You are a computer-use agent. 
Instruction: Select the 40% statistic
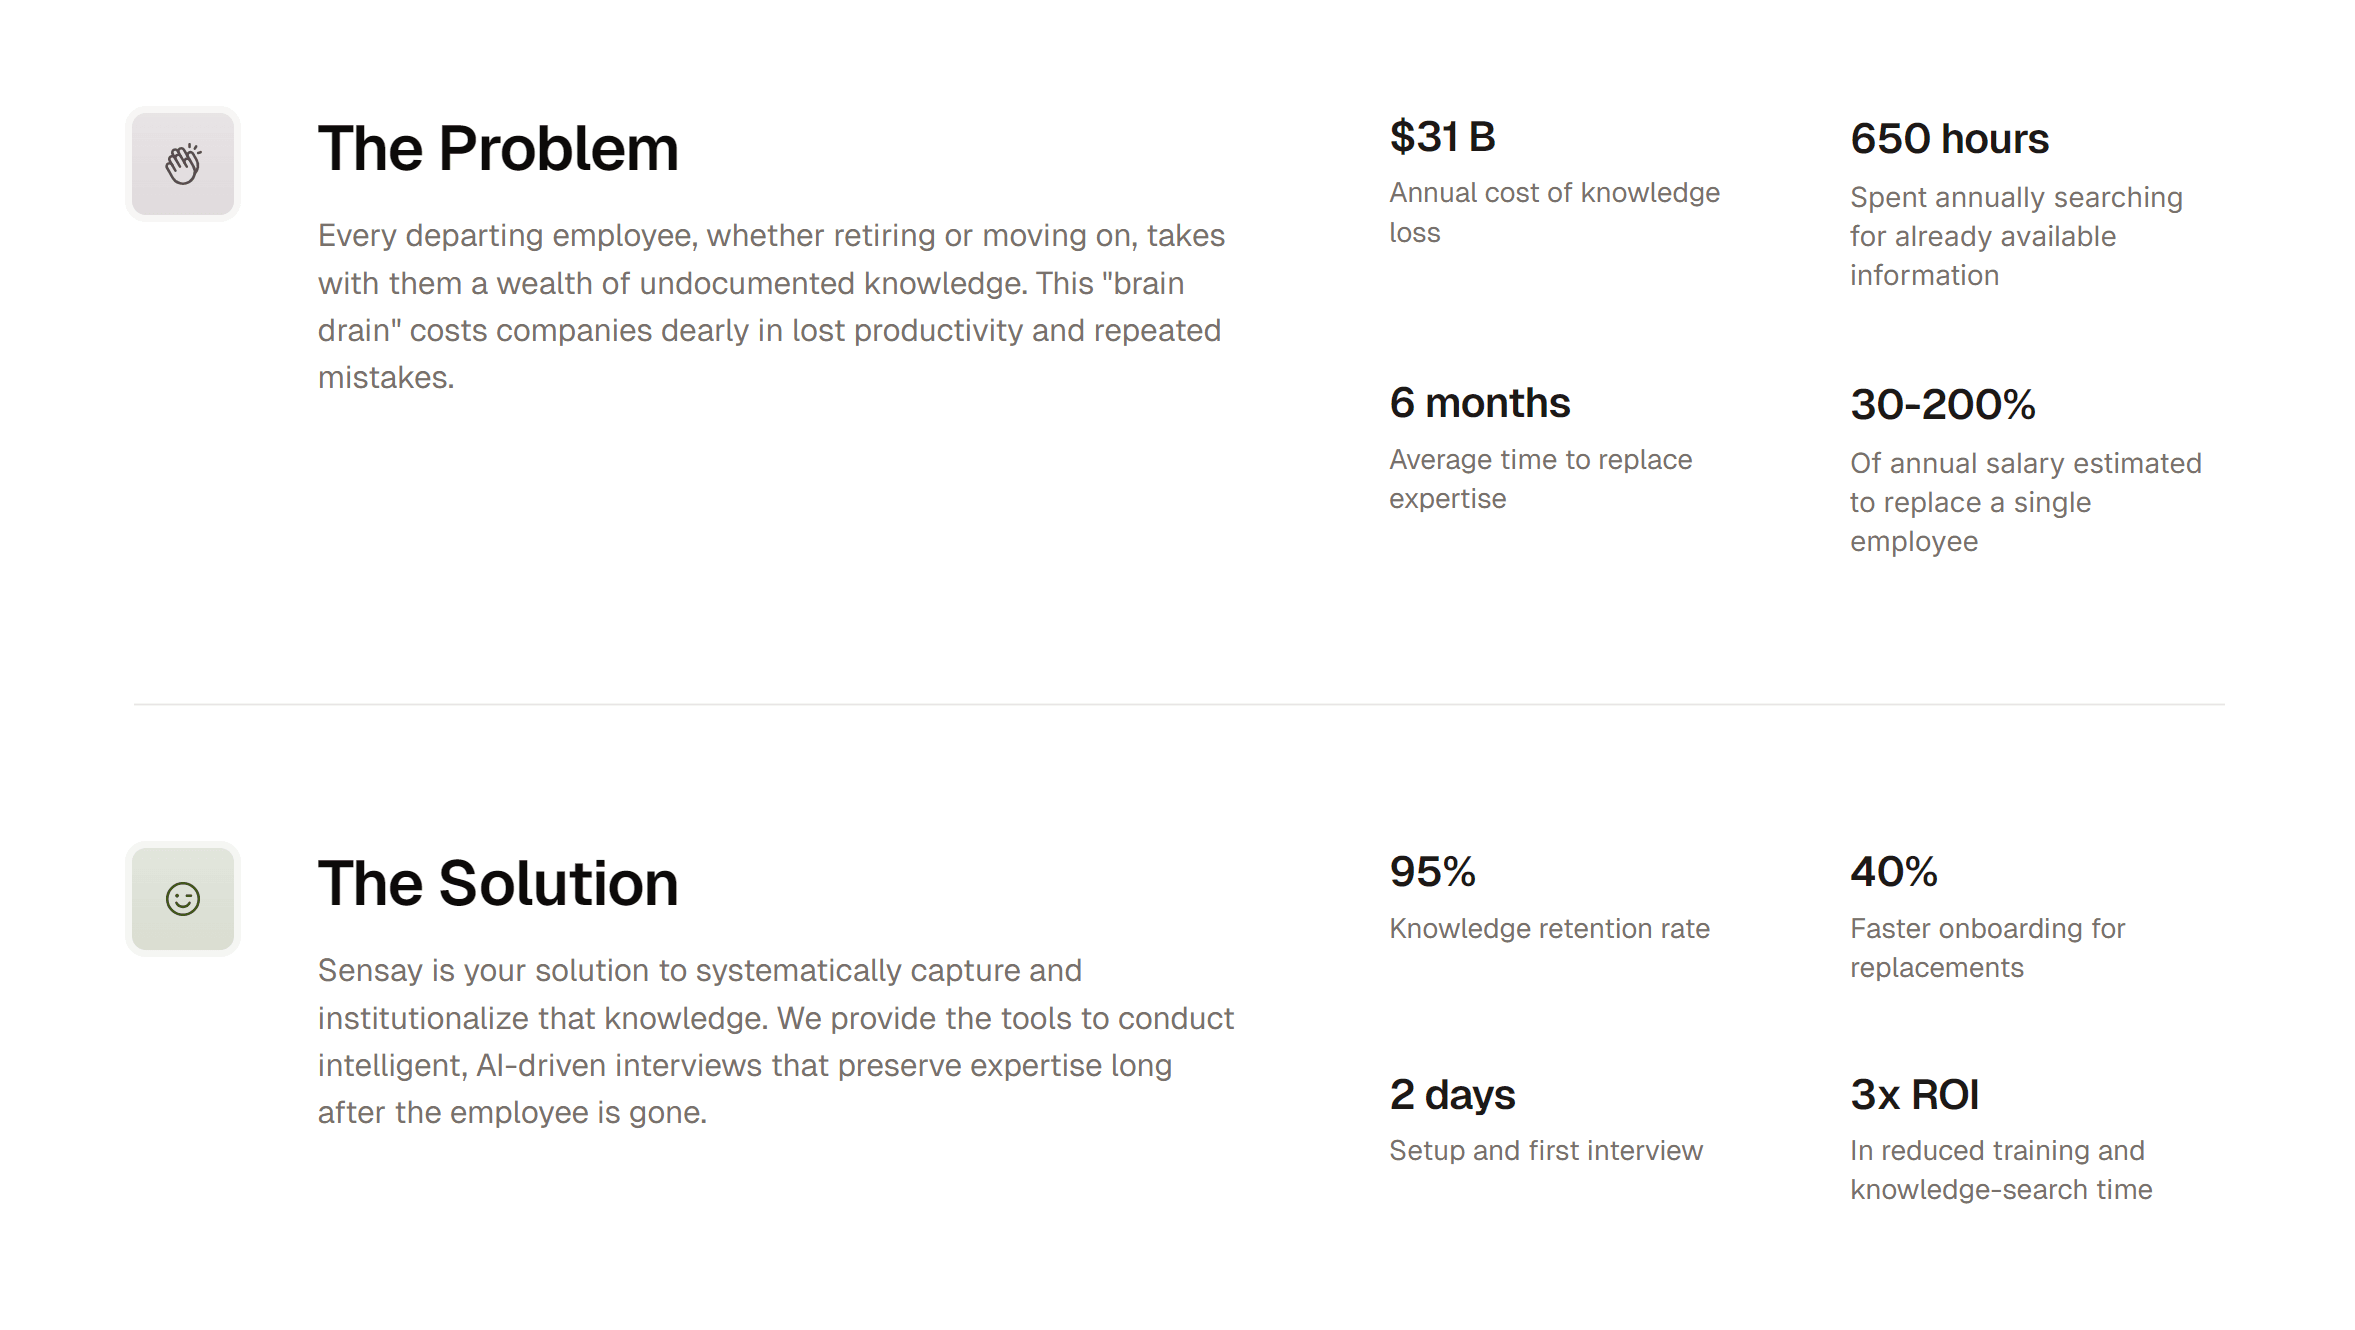tap(1893, 872)
